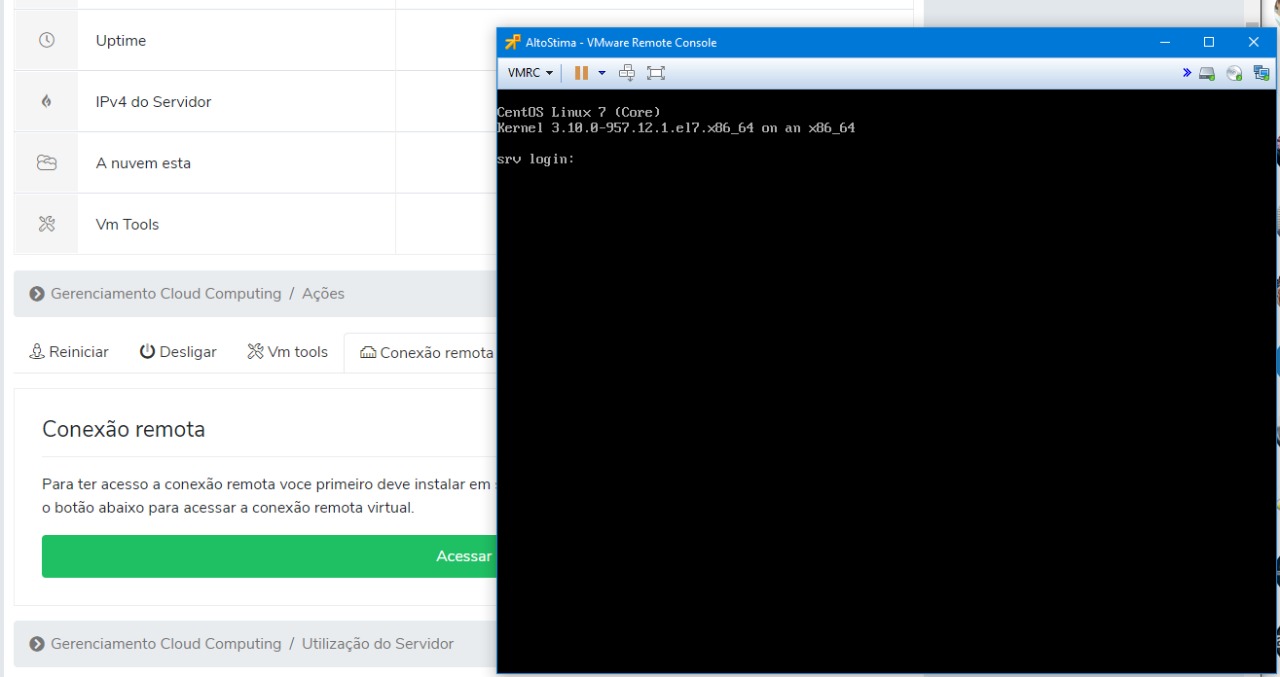This screenshot has height=677, width=1280.
Task: Minimize the VMware Remote Console window
Action: [x=1165, y=42]
